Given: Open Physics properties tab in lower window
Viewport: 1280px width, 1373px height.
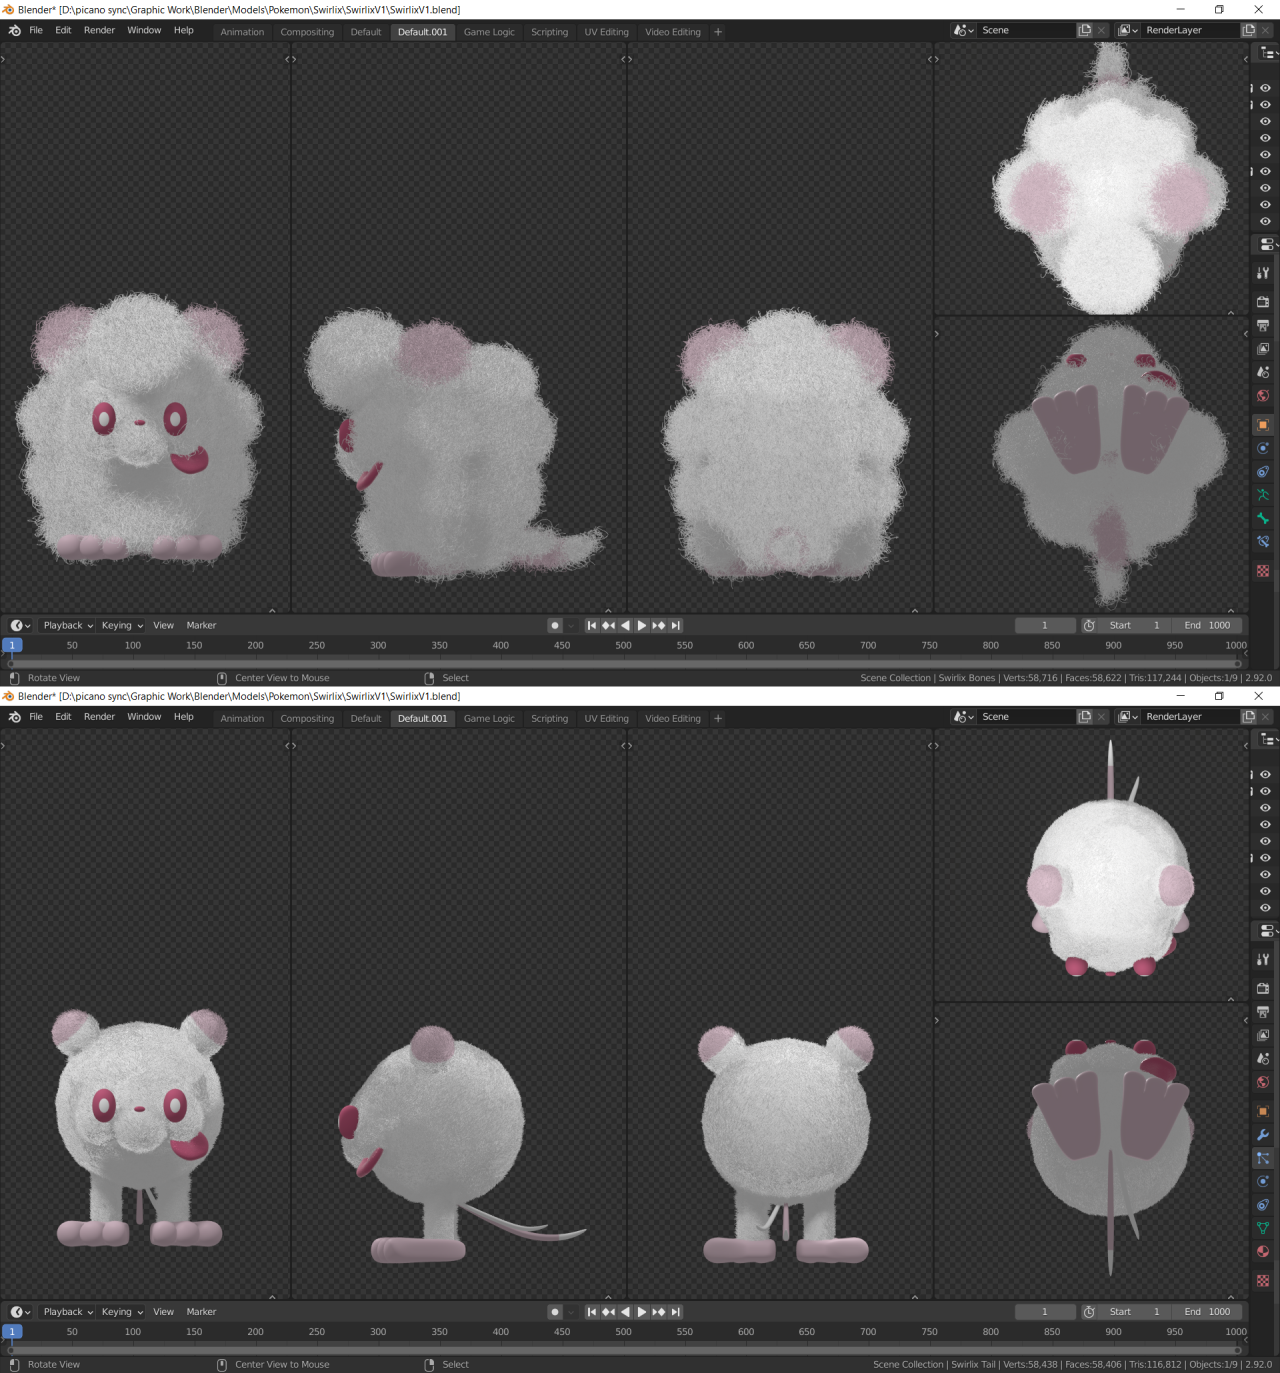Looking at the screenshot, I should [1263, 1181].
